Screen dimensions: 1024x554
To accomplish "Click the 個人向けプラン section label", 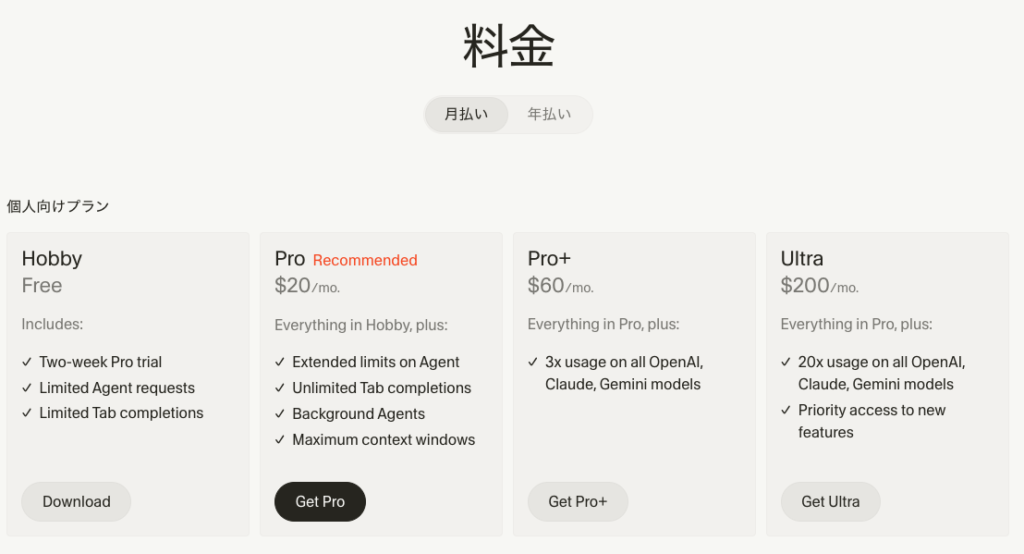I will pos(58,206).
